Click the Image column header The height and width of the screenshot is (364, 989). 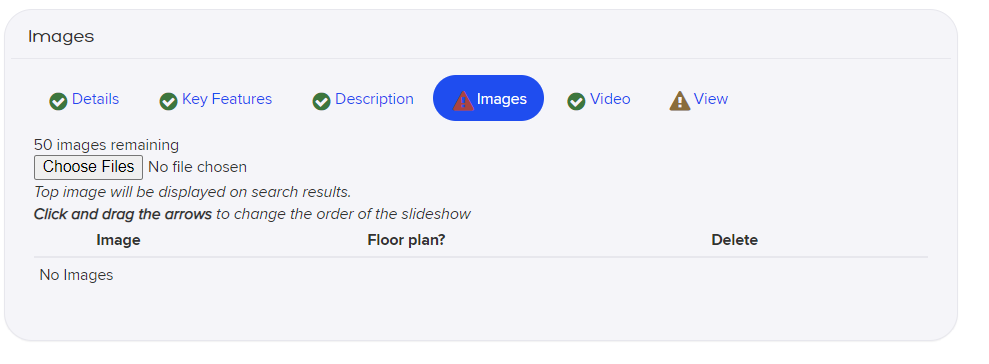(119, 240)
